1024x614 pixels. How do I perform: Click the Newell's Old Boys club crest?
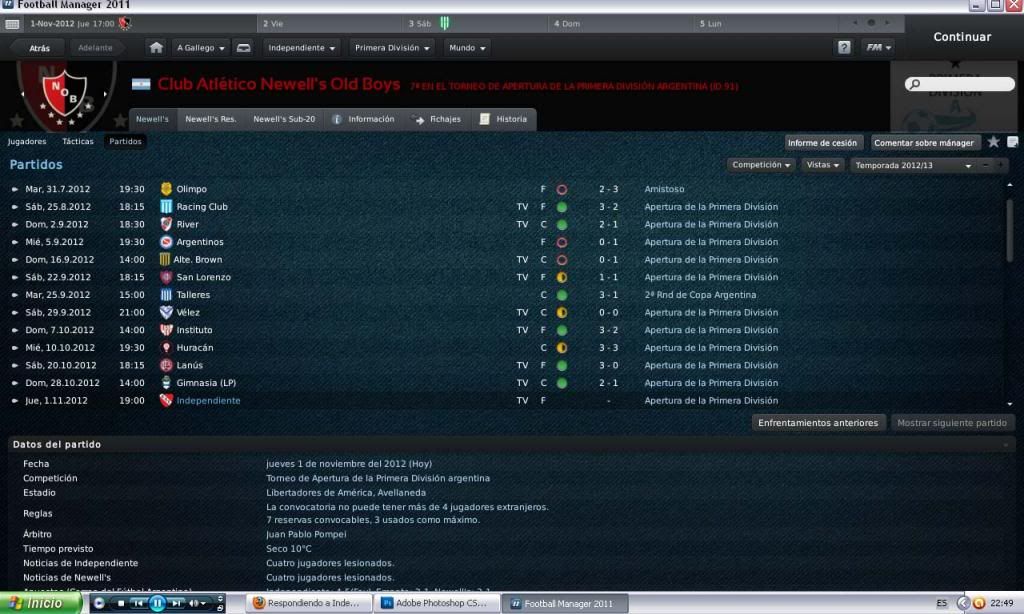coord(65,95)
